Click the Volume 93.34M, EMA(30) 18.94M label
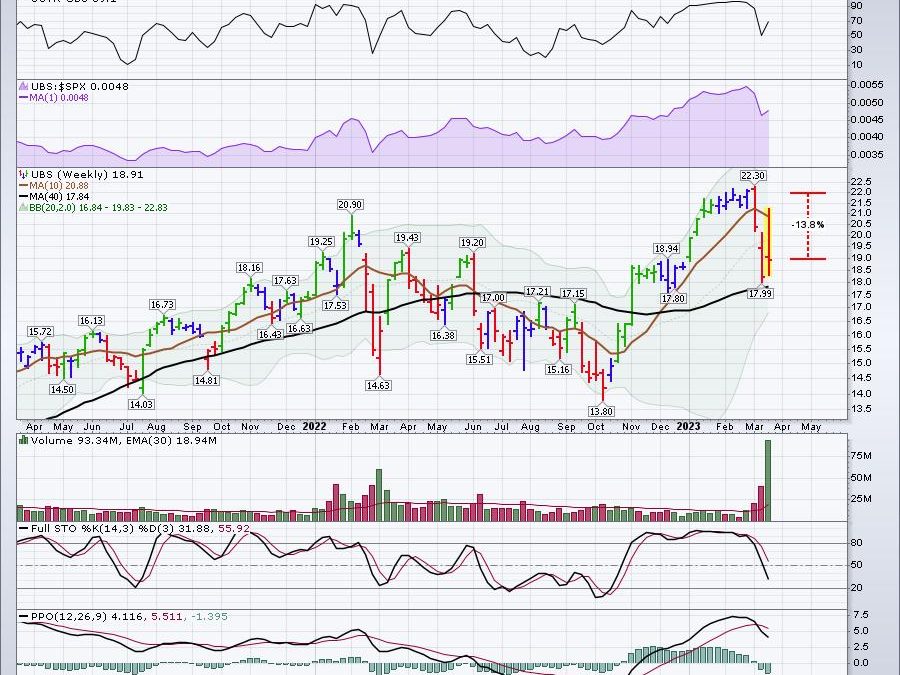Image resolution: width=900 pixels, height=675 pixels. (124, 440)
